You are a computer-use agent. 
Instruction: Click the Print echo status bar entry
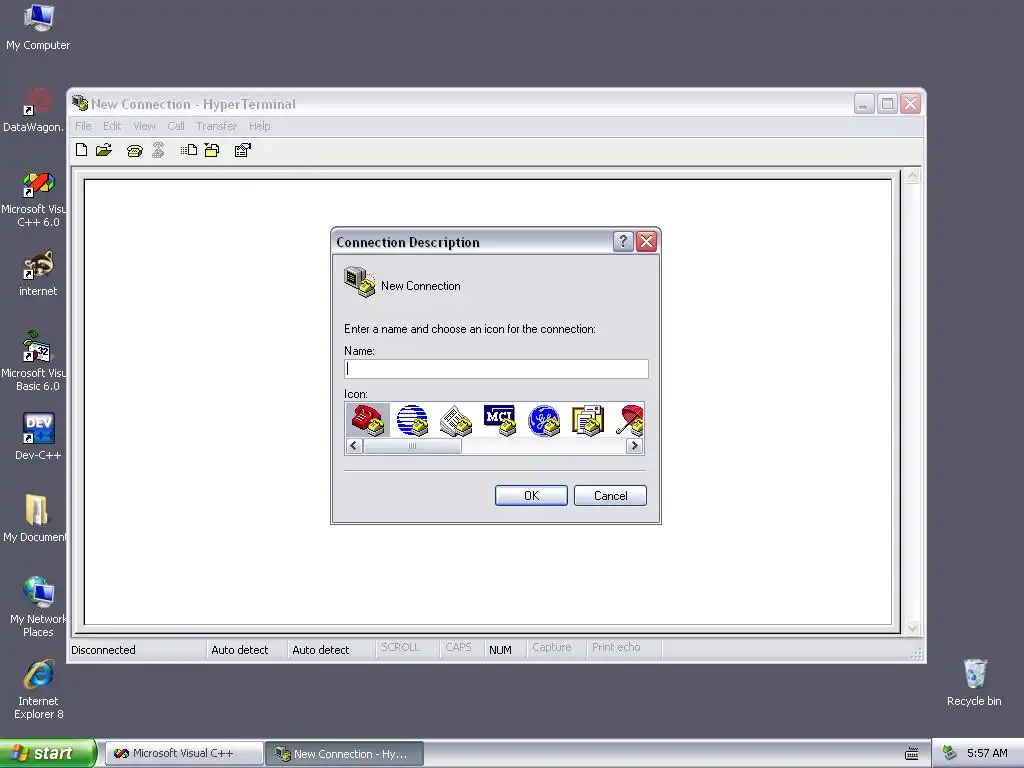616,647
